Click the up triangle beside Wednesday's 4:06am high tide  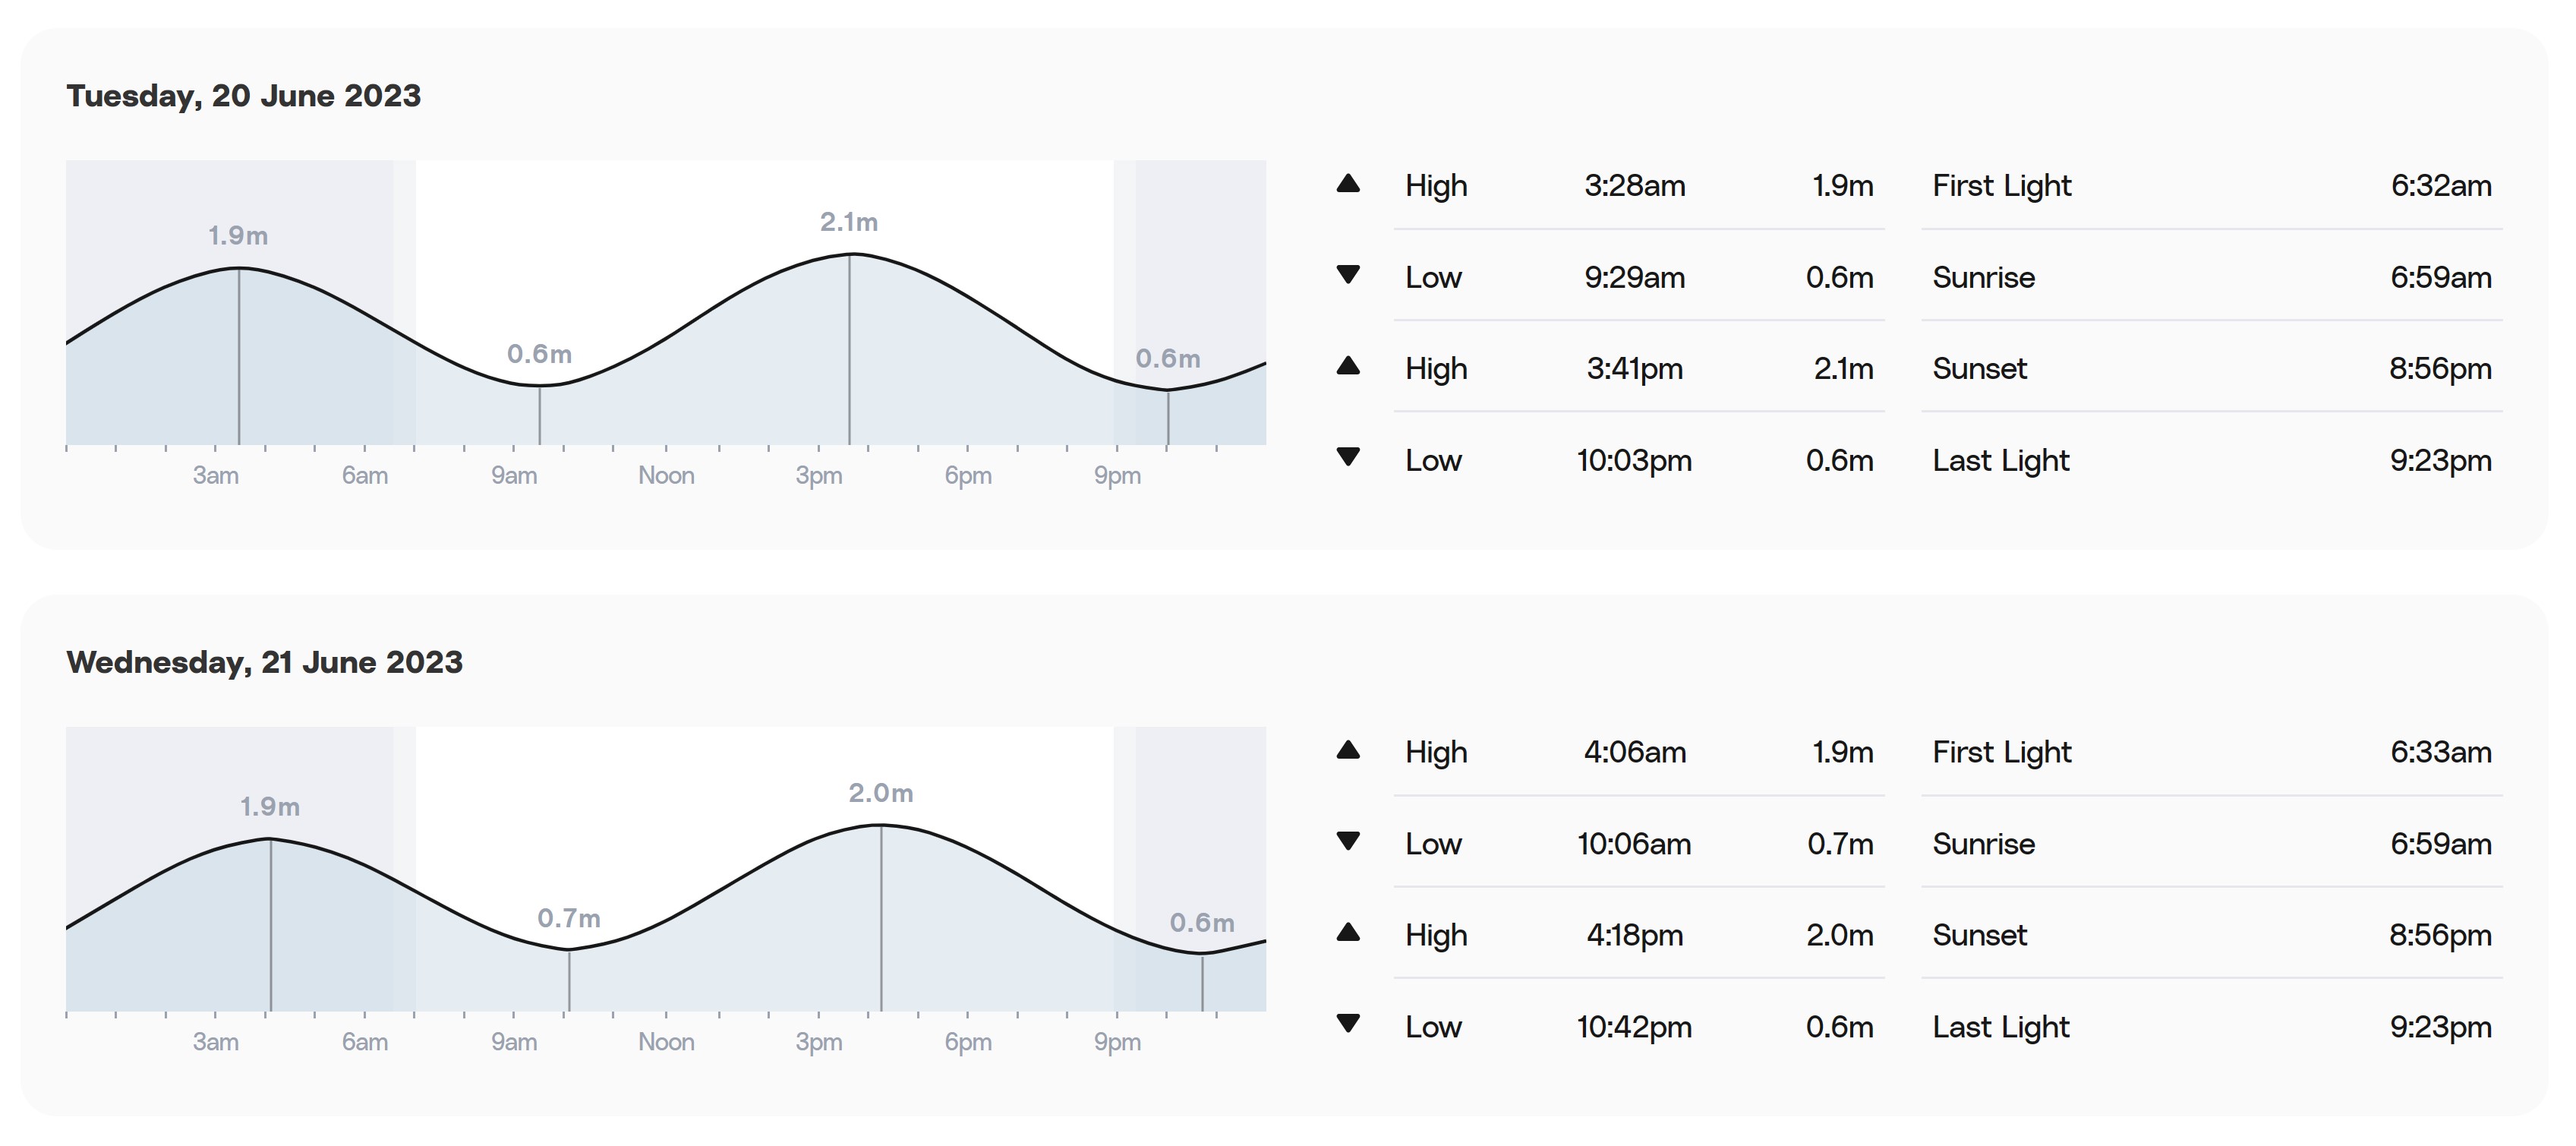tap(1348, 750)
